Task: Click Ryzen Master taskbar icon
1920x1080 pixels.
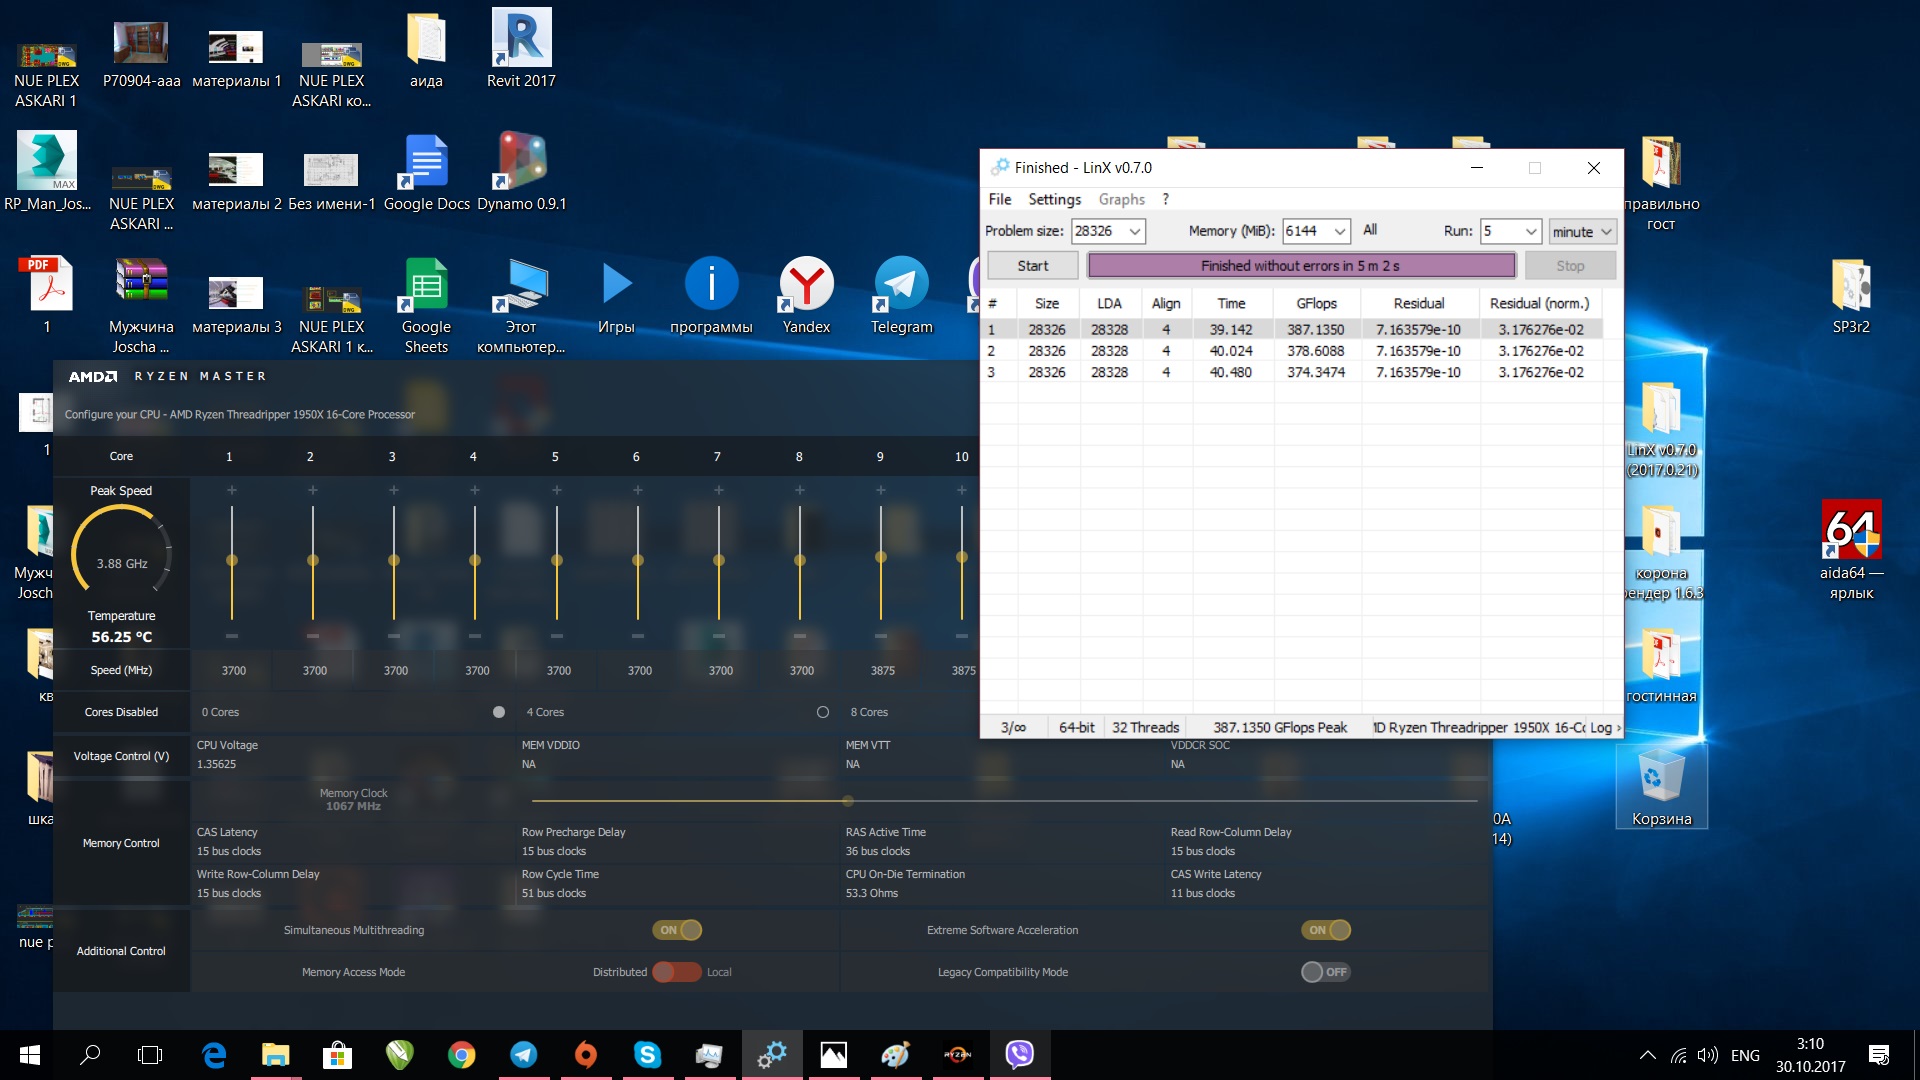Action: [957, 1054]
